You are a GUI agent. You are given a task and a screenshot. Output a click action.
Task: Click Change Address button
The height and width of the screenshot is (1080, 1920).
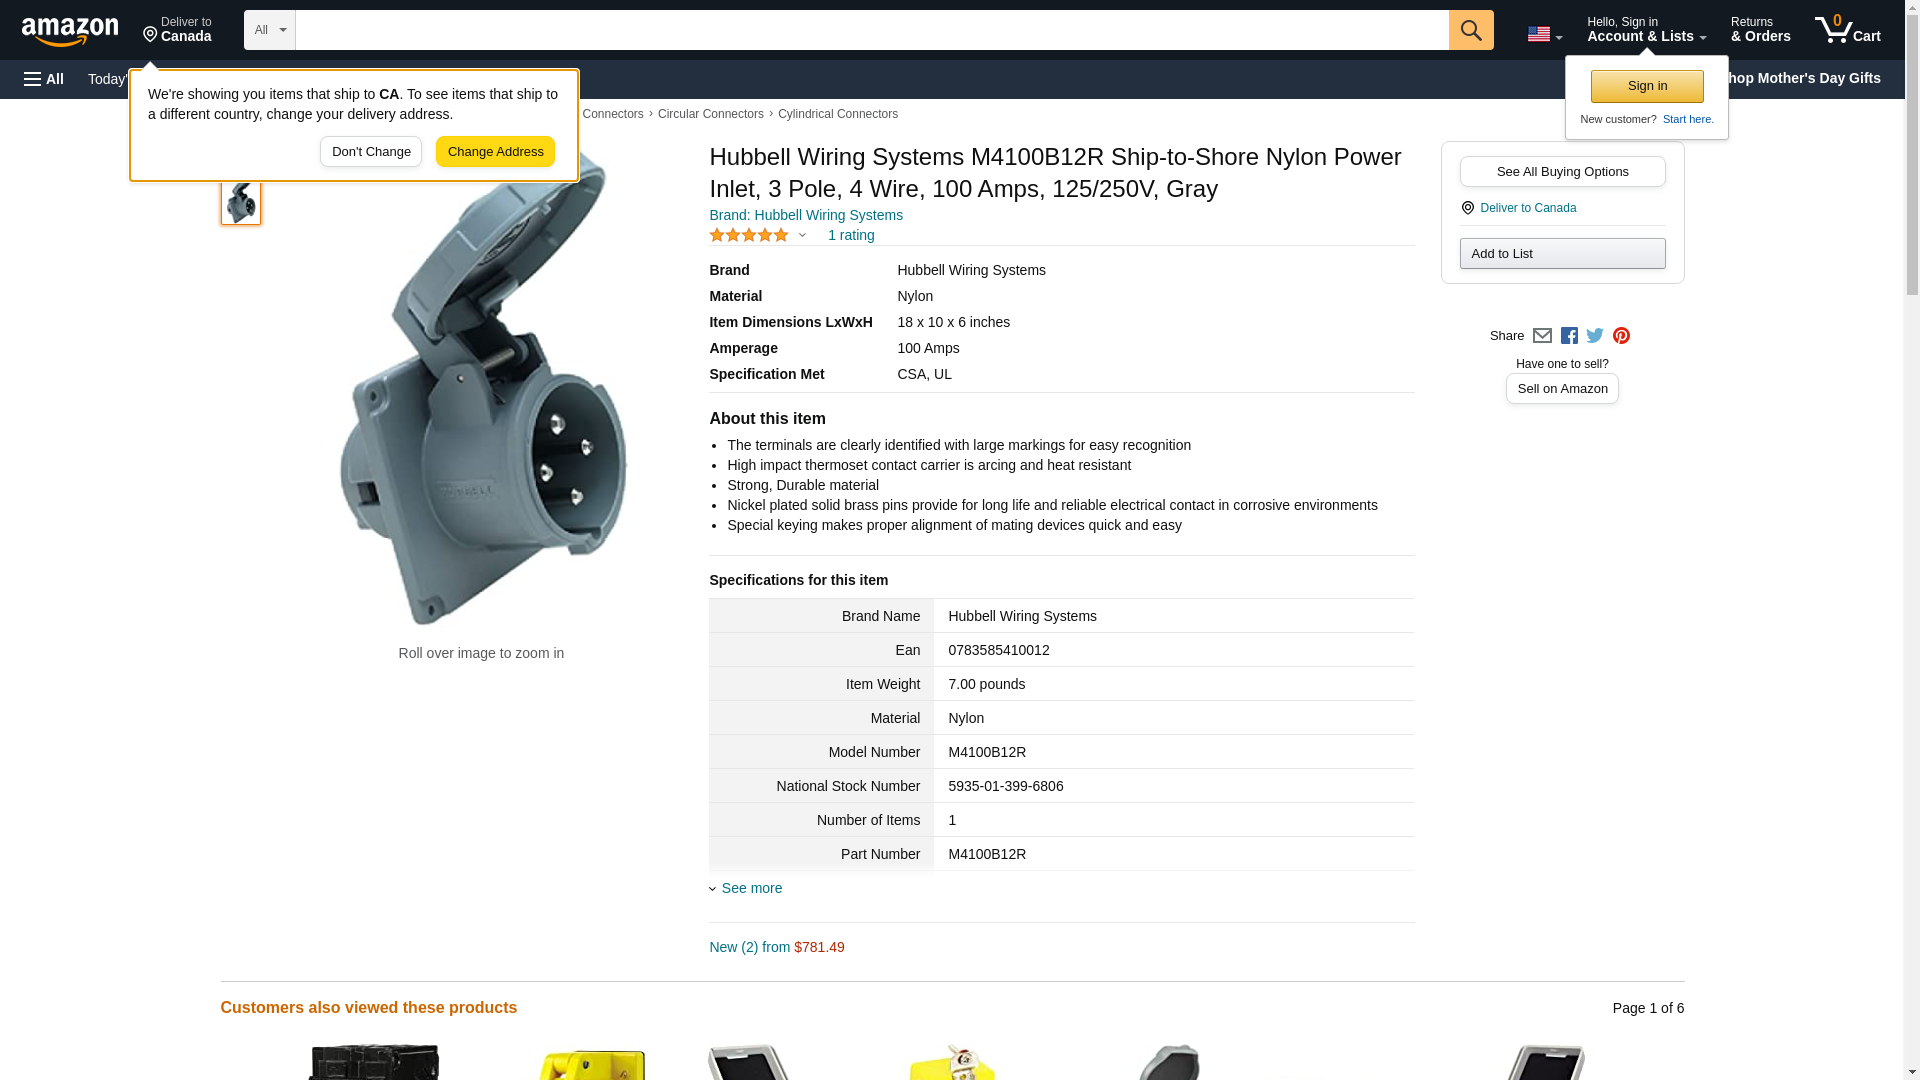[x=495, y=152]
